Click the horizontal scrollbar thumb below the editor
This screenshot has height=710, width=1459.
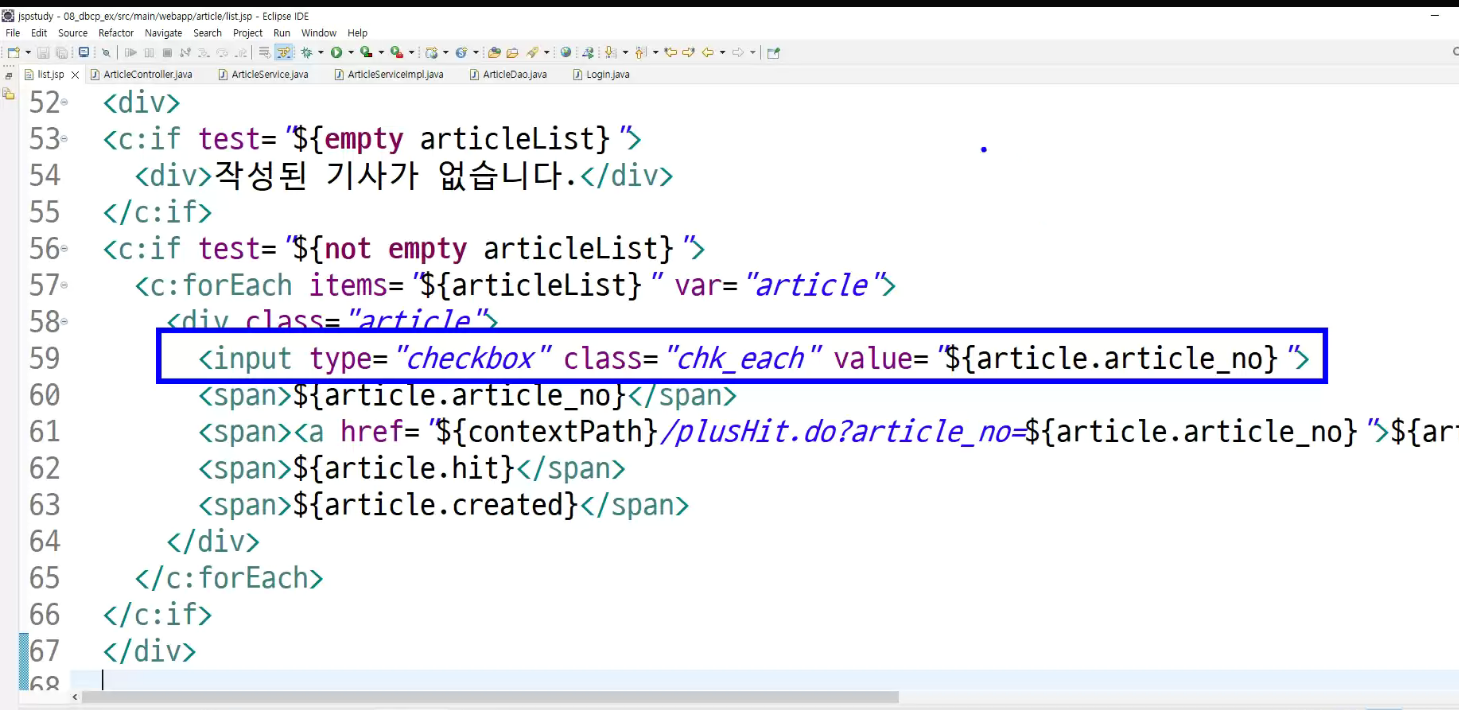point(490,697)
